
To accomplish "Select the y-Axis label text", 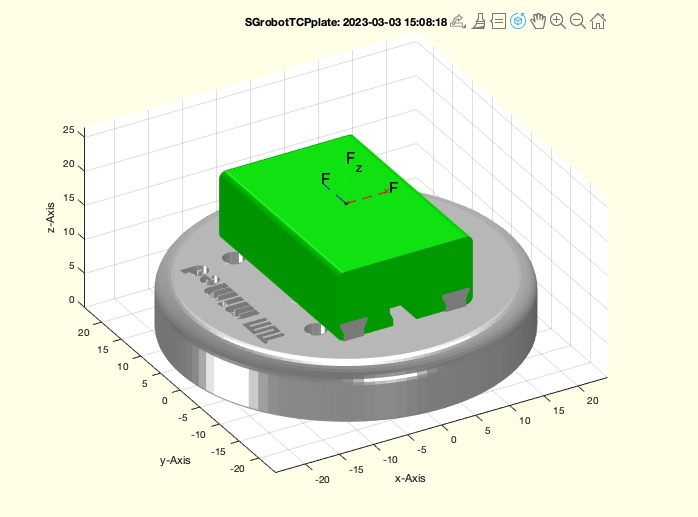I will (x=175, y=459).
